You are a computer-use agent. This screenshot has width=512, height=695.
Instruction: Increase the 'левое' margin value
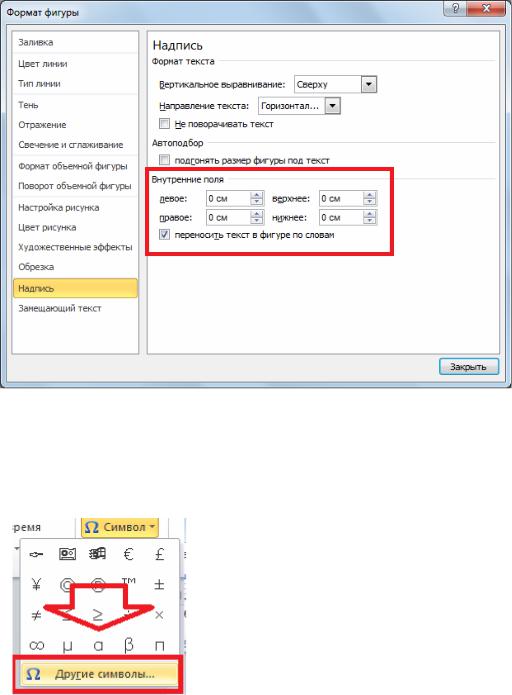tap(257, 195)
